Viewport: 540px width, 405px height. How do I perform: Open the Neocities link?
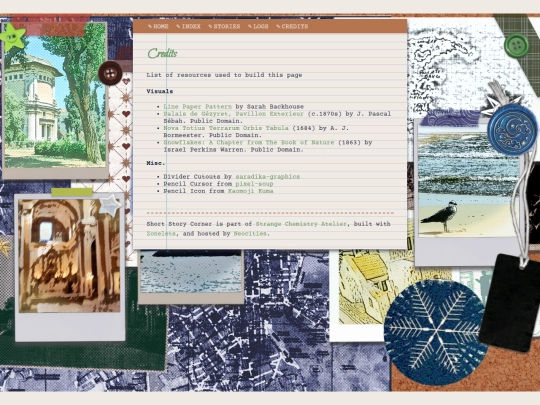coord(250,233)
